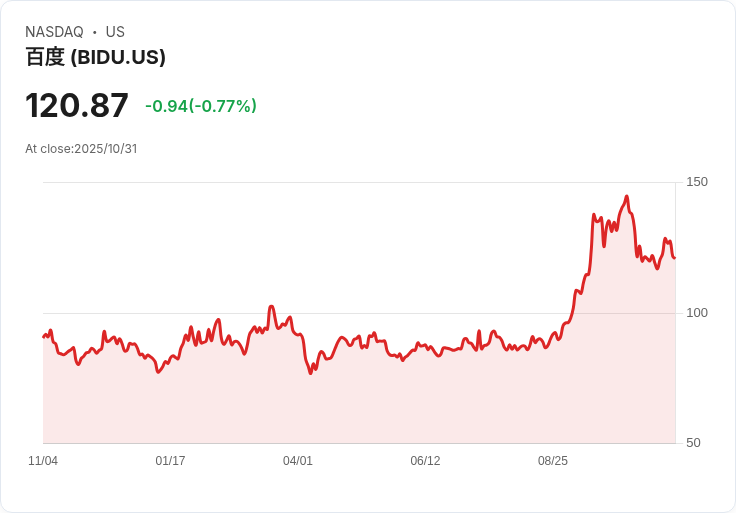Click the US market label
736x513 pixels.
pyautogui.click(x=115, y=32)
